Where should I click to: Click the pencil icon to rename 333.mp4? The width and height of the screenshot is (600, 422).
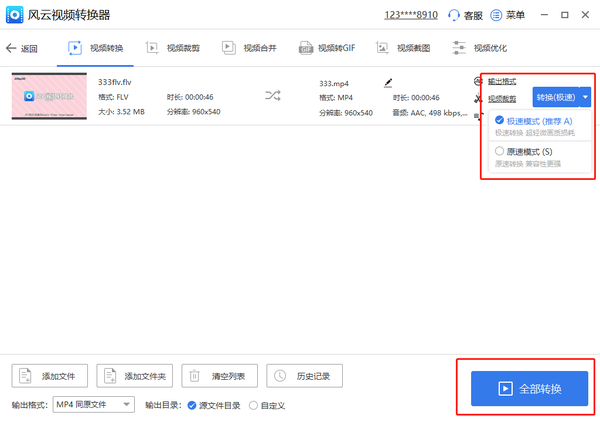click(x=388, y=83)
